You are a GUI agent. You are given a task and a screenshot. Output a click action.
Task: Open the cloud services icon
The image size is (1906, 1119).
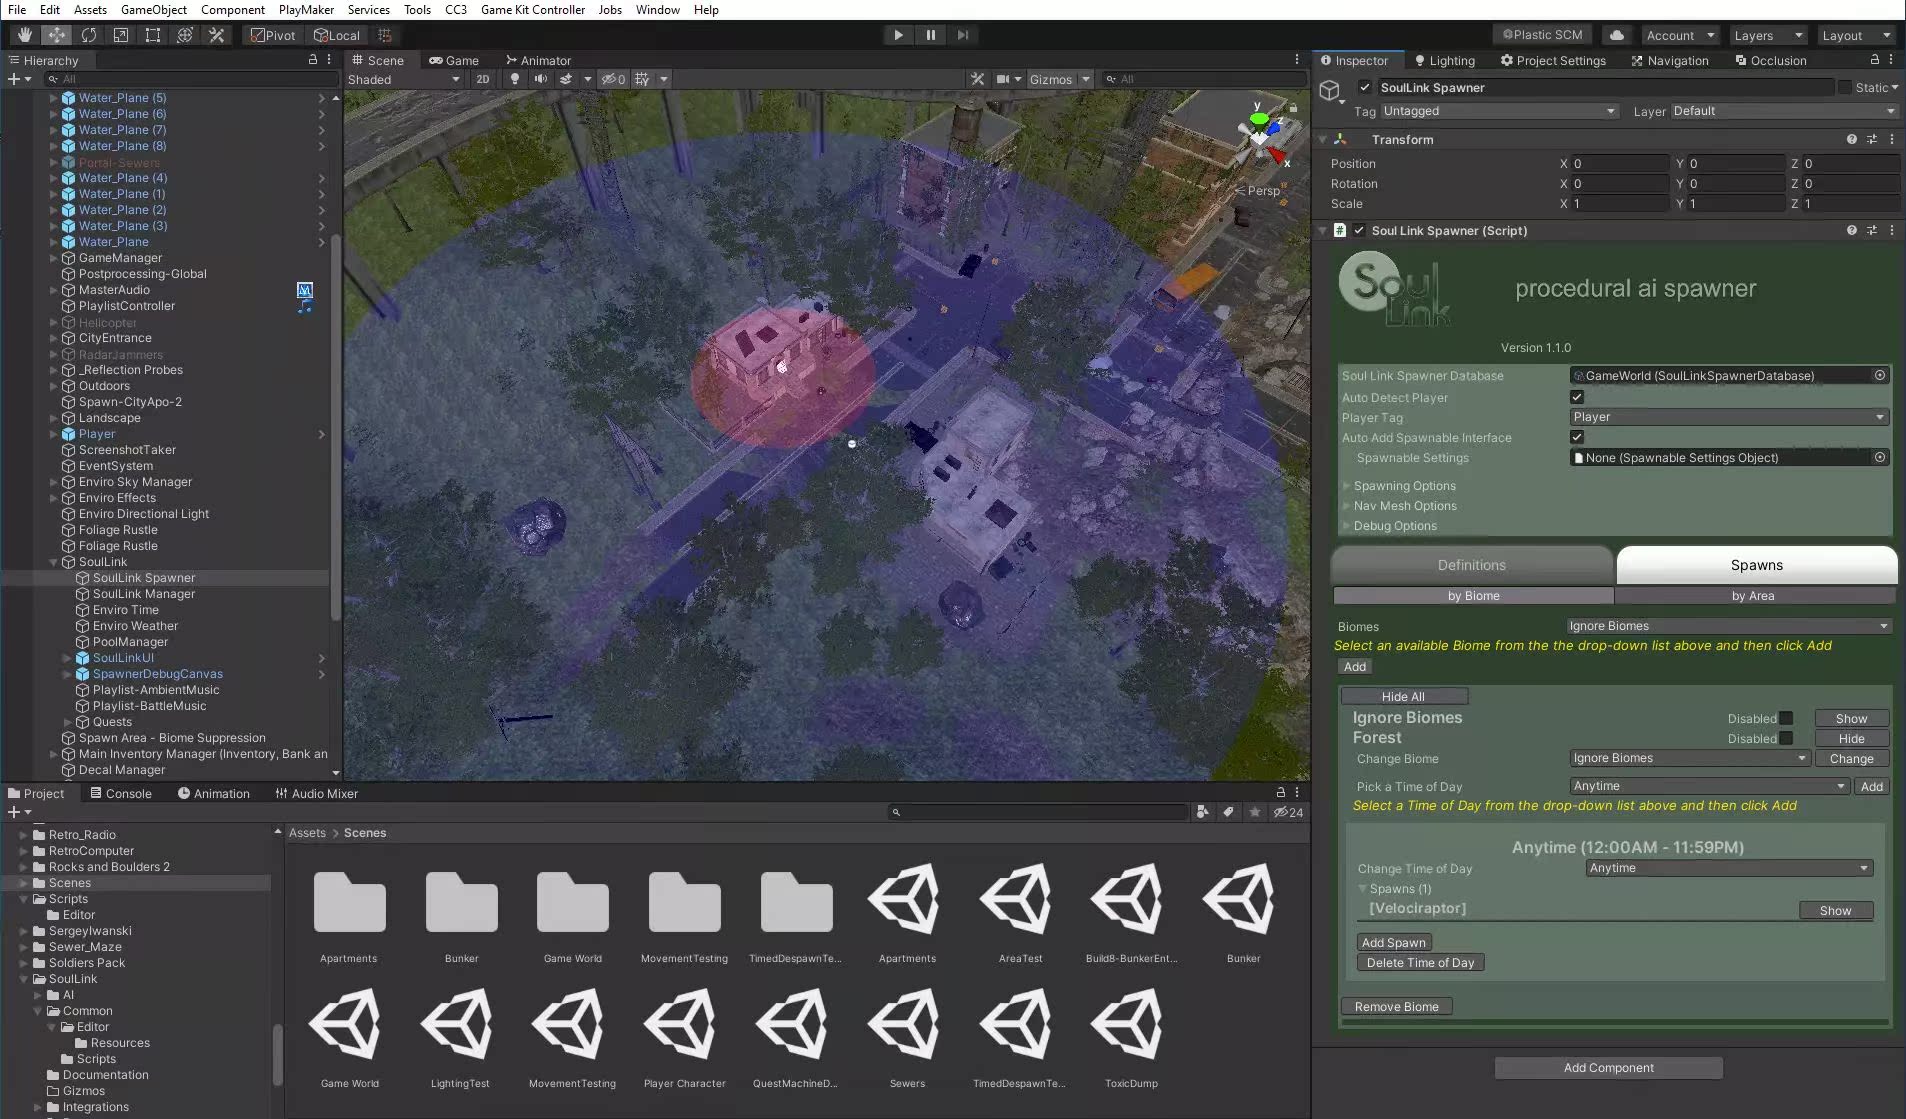1617,35
